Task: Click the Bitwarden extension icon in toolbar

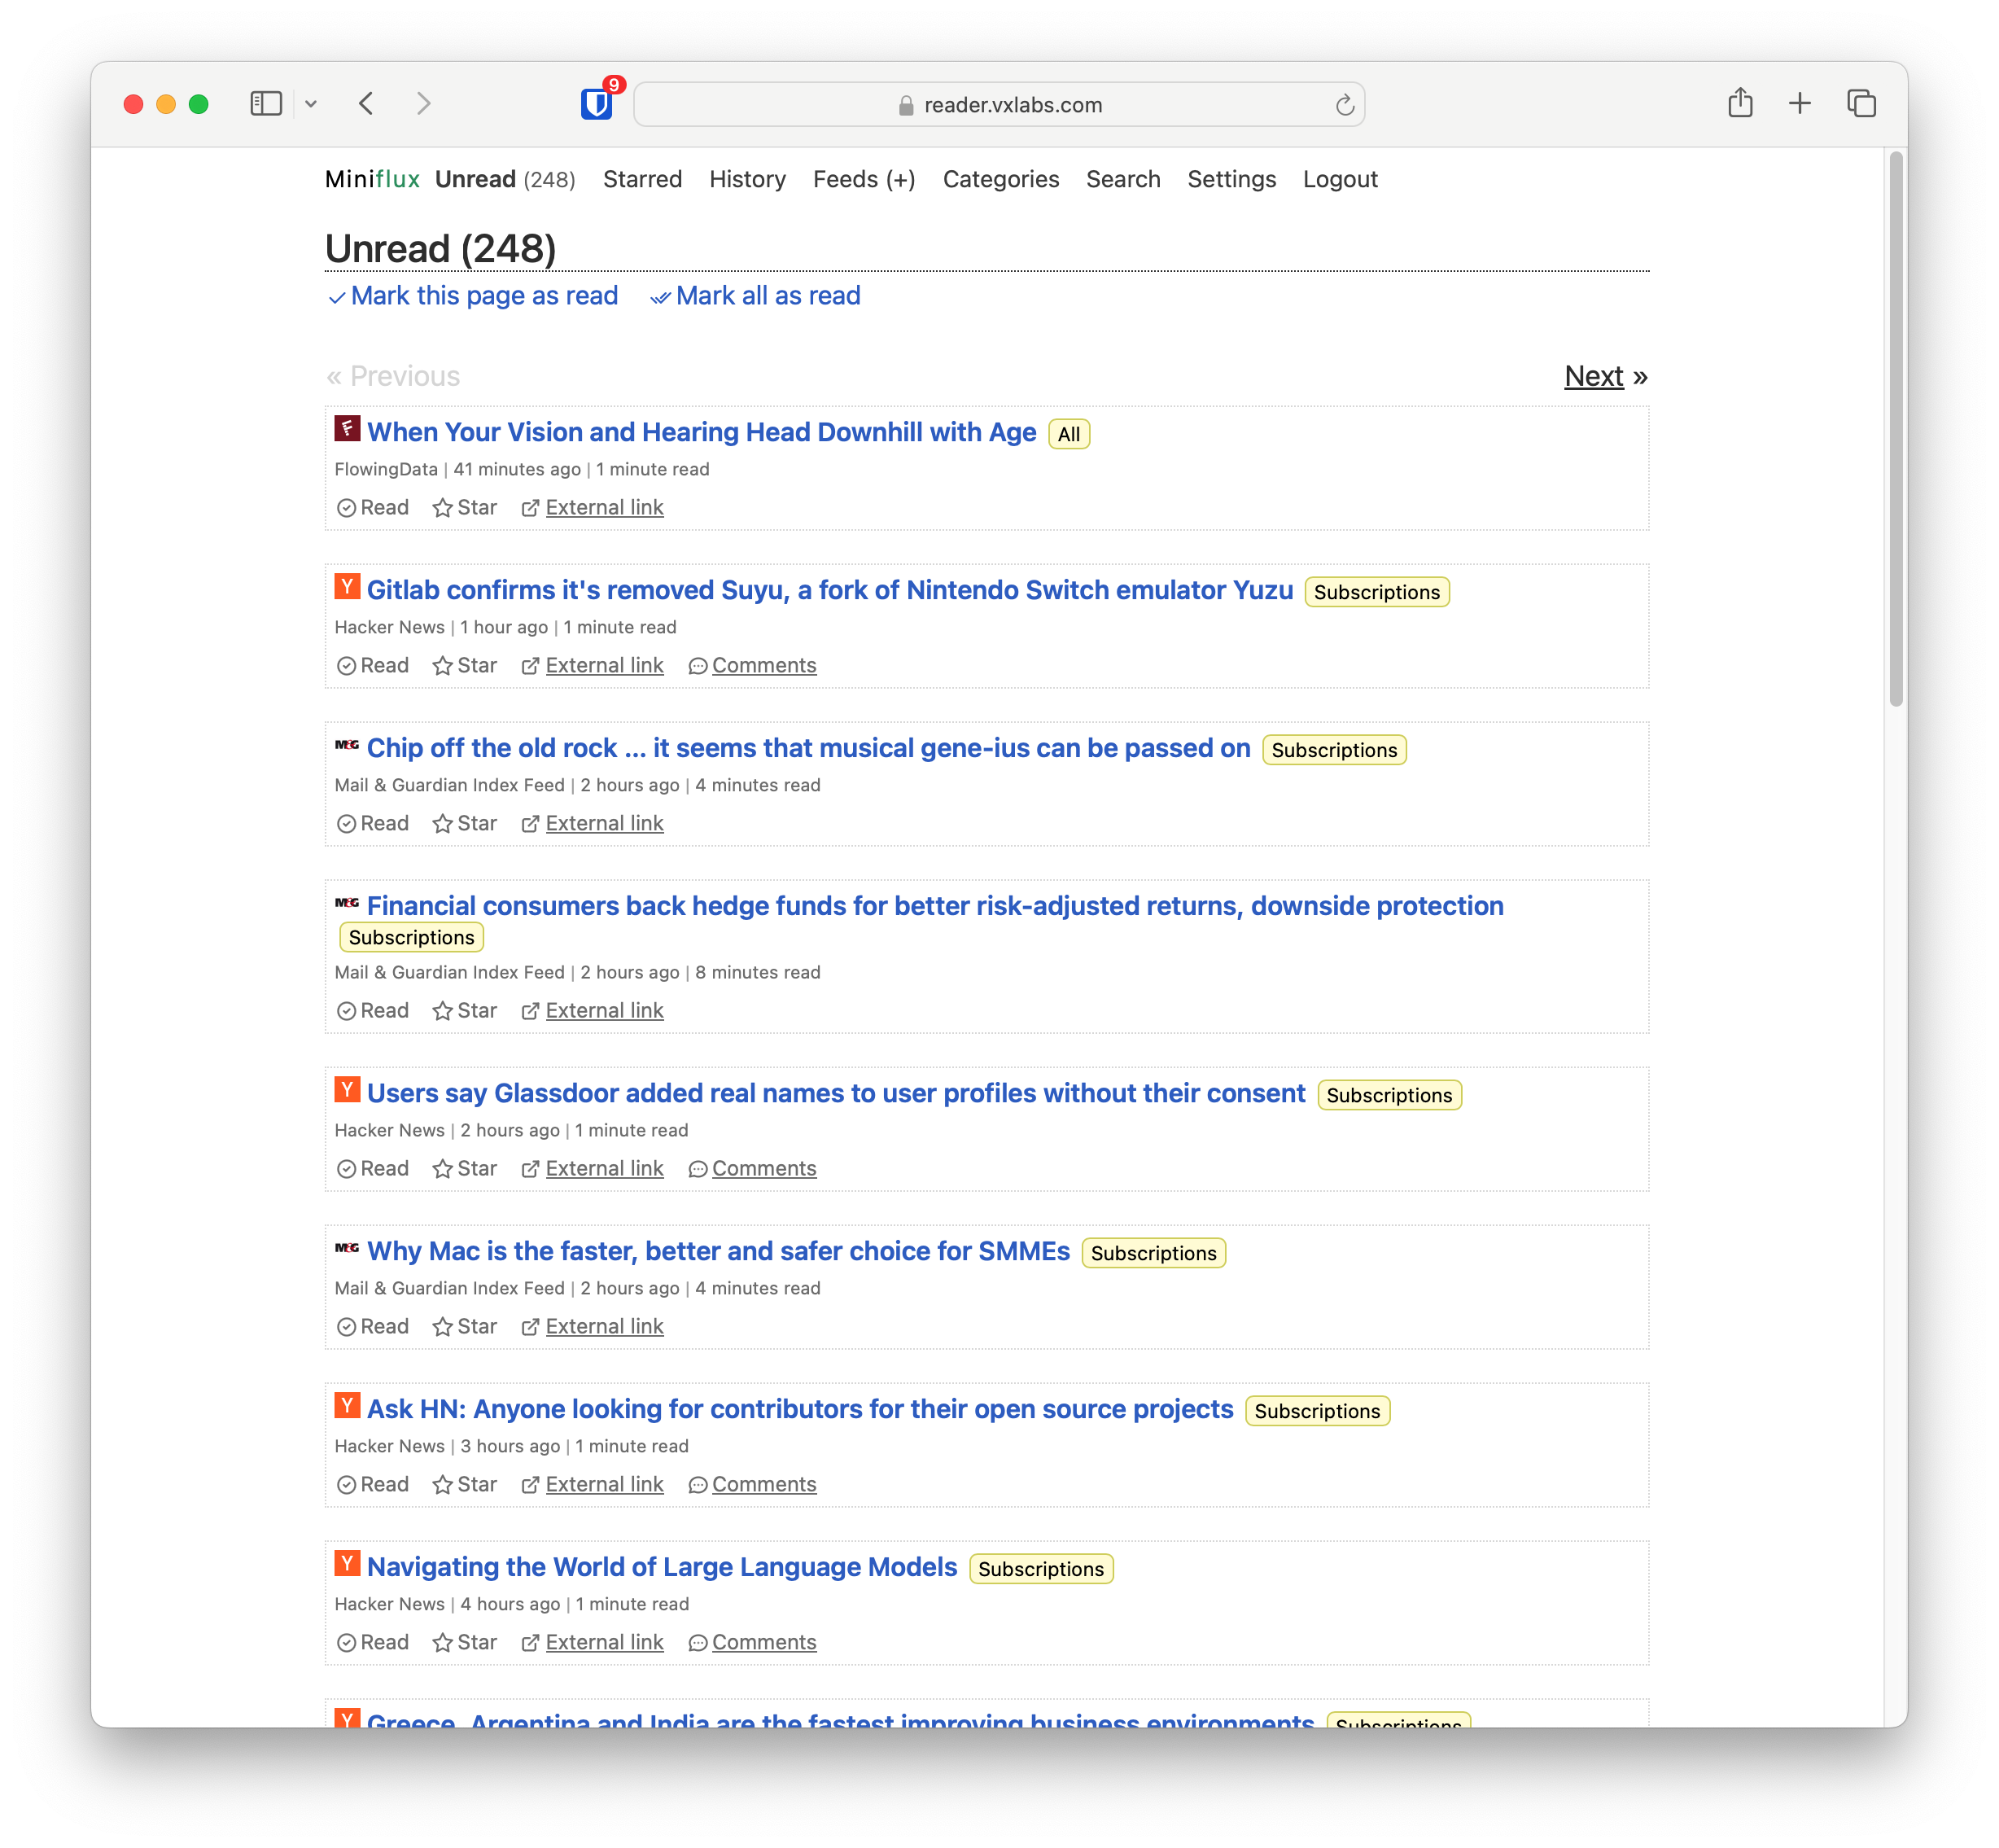Action: [x=596, y=104]
